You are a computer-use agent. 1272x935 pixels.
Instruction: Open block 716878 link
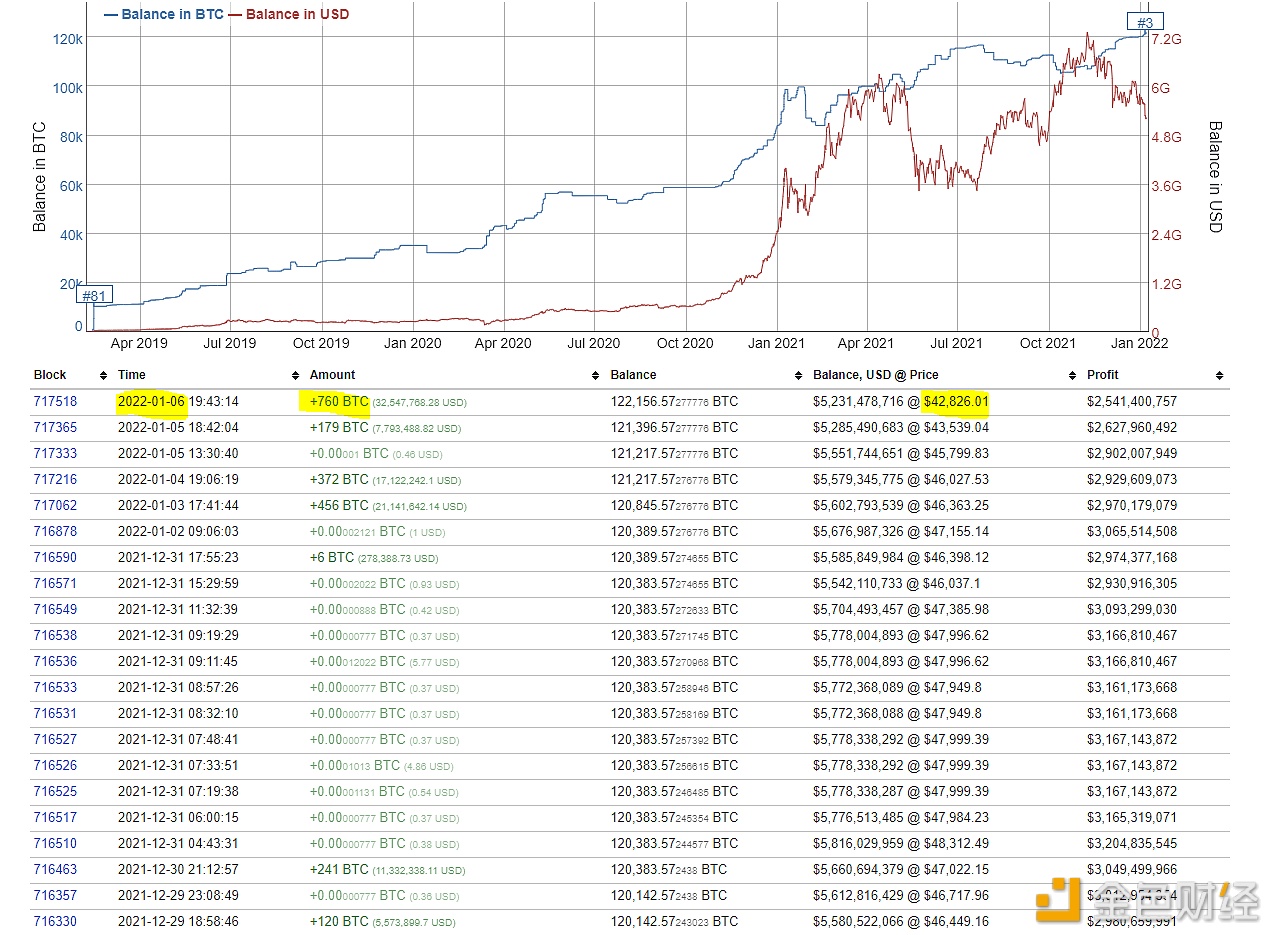[x=55, y=532]
